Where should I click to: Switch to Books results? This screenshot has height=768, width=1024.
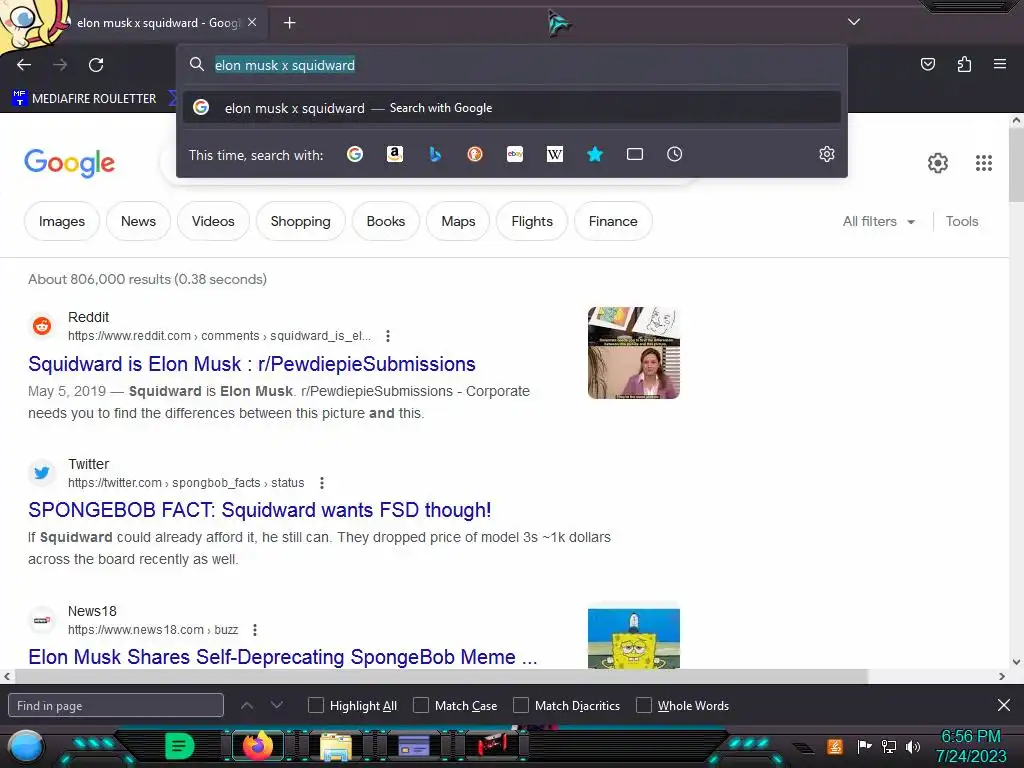(385, 221)
